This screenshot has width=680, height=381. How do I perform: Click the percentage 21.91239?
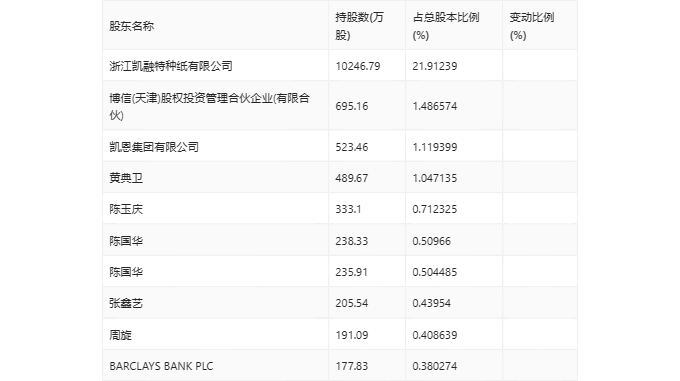[435, 66]
